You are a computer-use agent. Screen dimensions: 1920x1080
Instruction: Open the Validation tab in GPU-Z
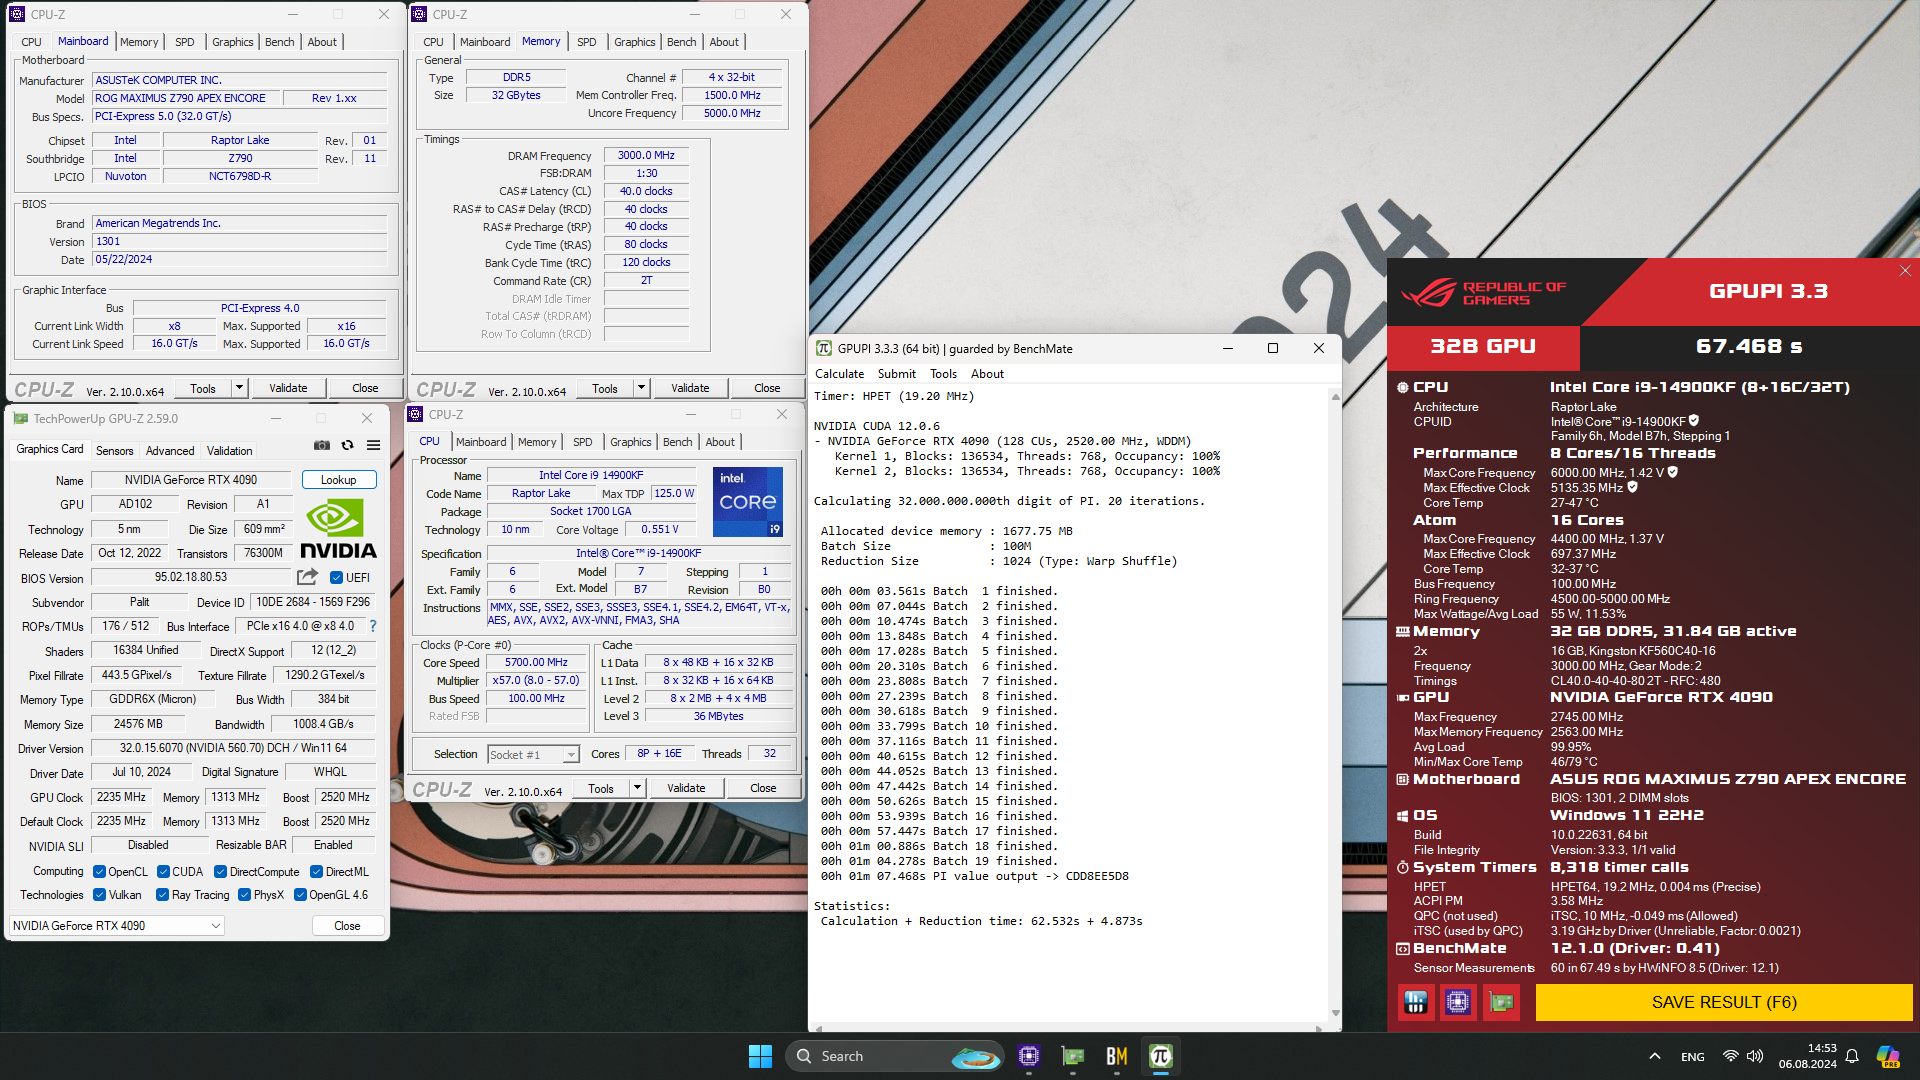tap(229, 450)
